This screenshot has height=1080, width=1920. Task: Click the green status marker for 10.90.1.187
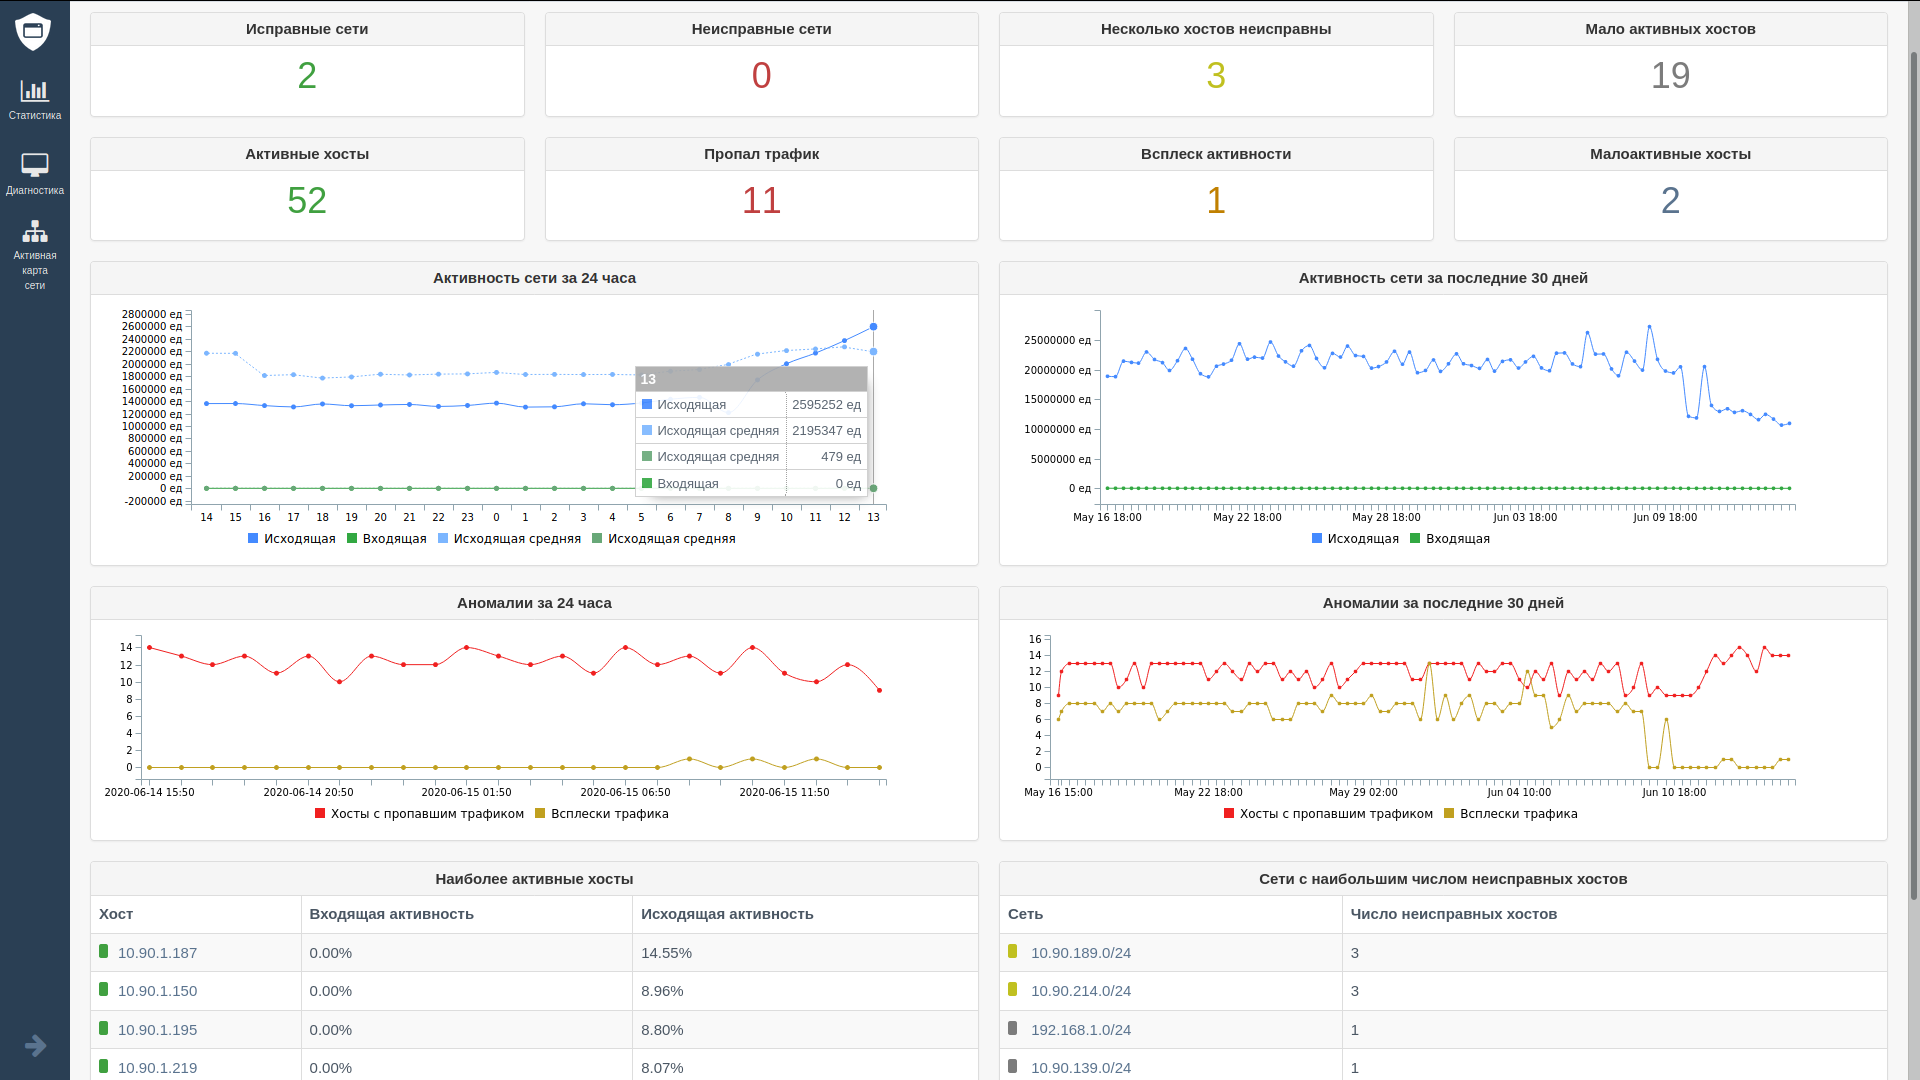[103, 952]
